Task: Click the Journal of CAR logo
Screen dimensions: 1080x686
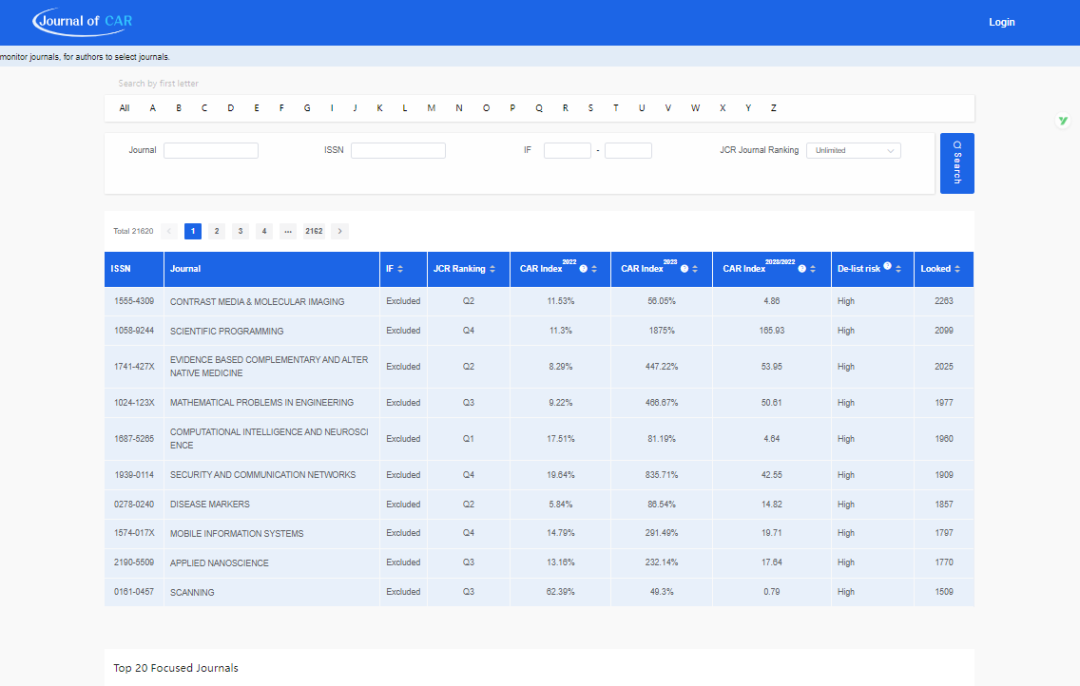Action: tap(83, 21)
